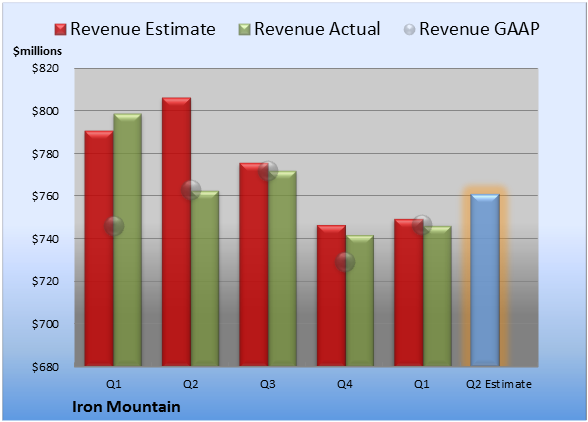The height and width of the screenshot is (422, 588).
Task: Select the red Q4 revenue estimate bar
Action: (x=331, y=296)
